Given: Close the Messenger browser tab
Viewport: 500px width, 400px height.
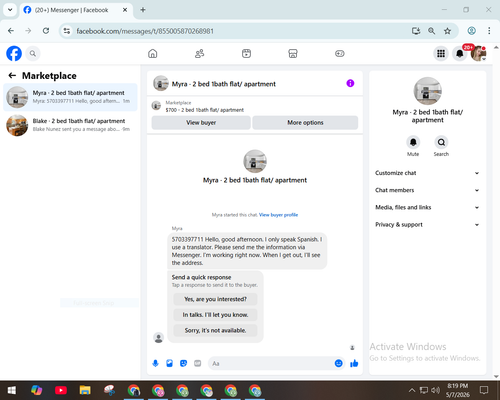Looking at the screenshot, I should (125, 10).
